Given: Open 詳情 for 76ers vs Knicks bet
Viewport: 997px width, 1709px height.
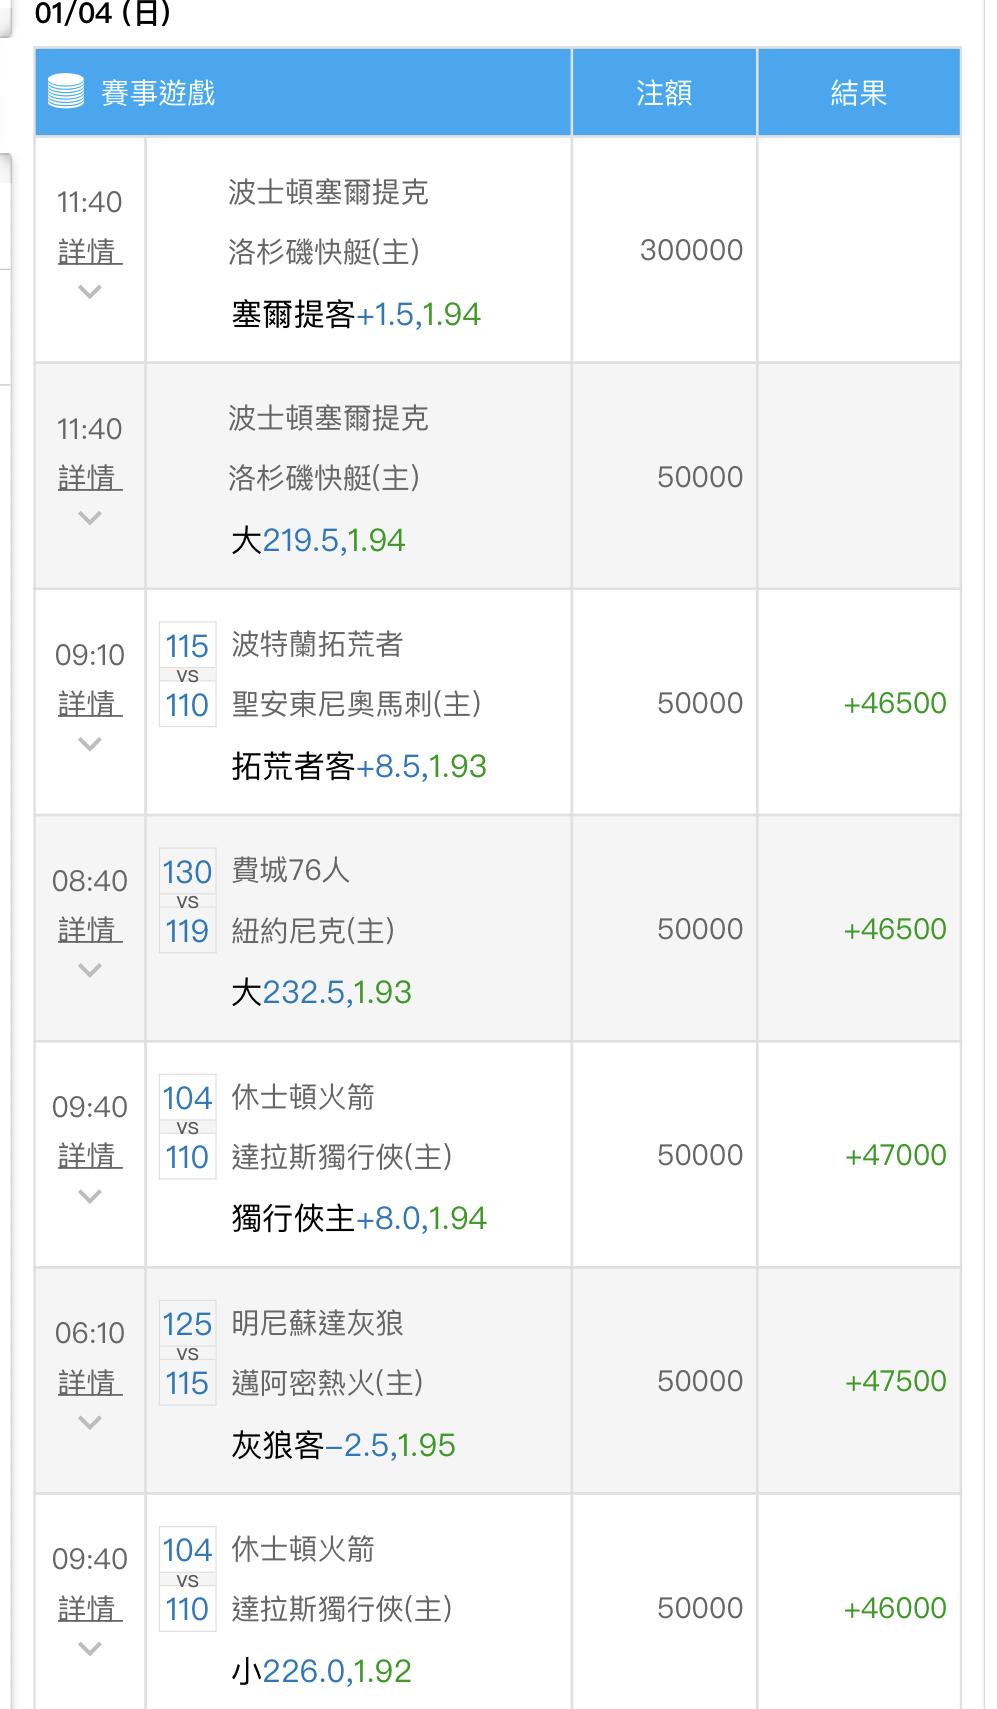Looking at the screenshot, I should click(x=90, y=929).
